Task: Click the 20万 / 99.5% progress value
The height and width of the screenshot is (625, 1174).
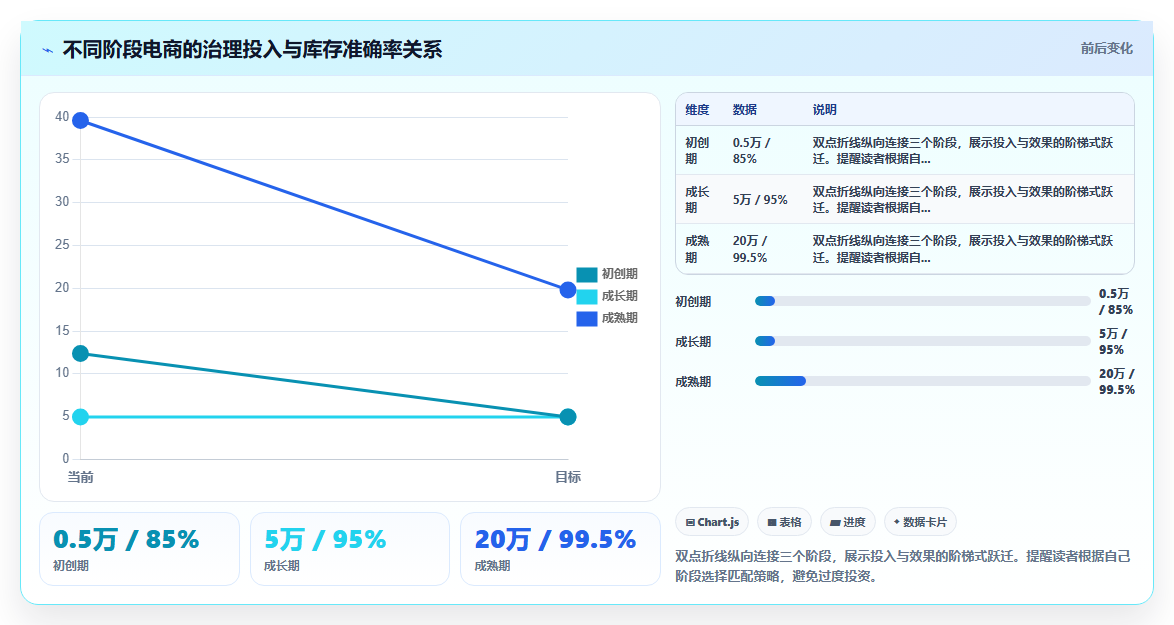Action: click(x=1116, y=382)
